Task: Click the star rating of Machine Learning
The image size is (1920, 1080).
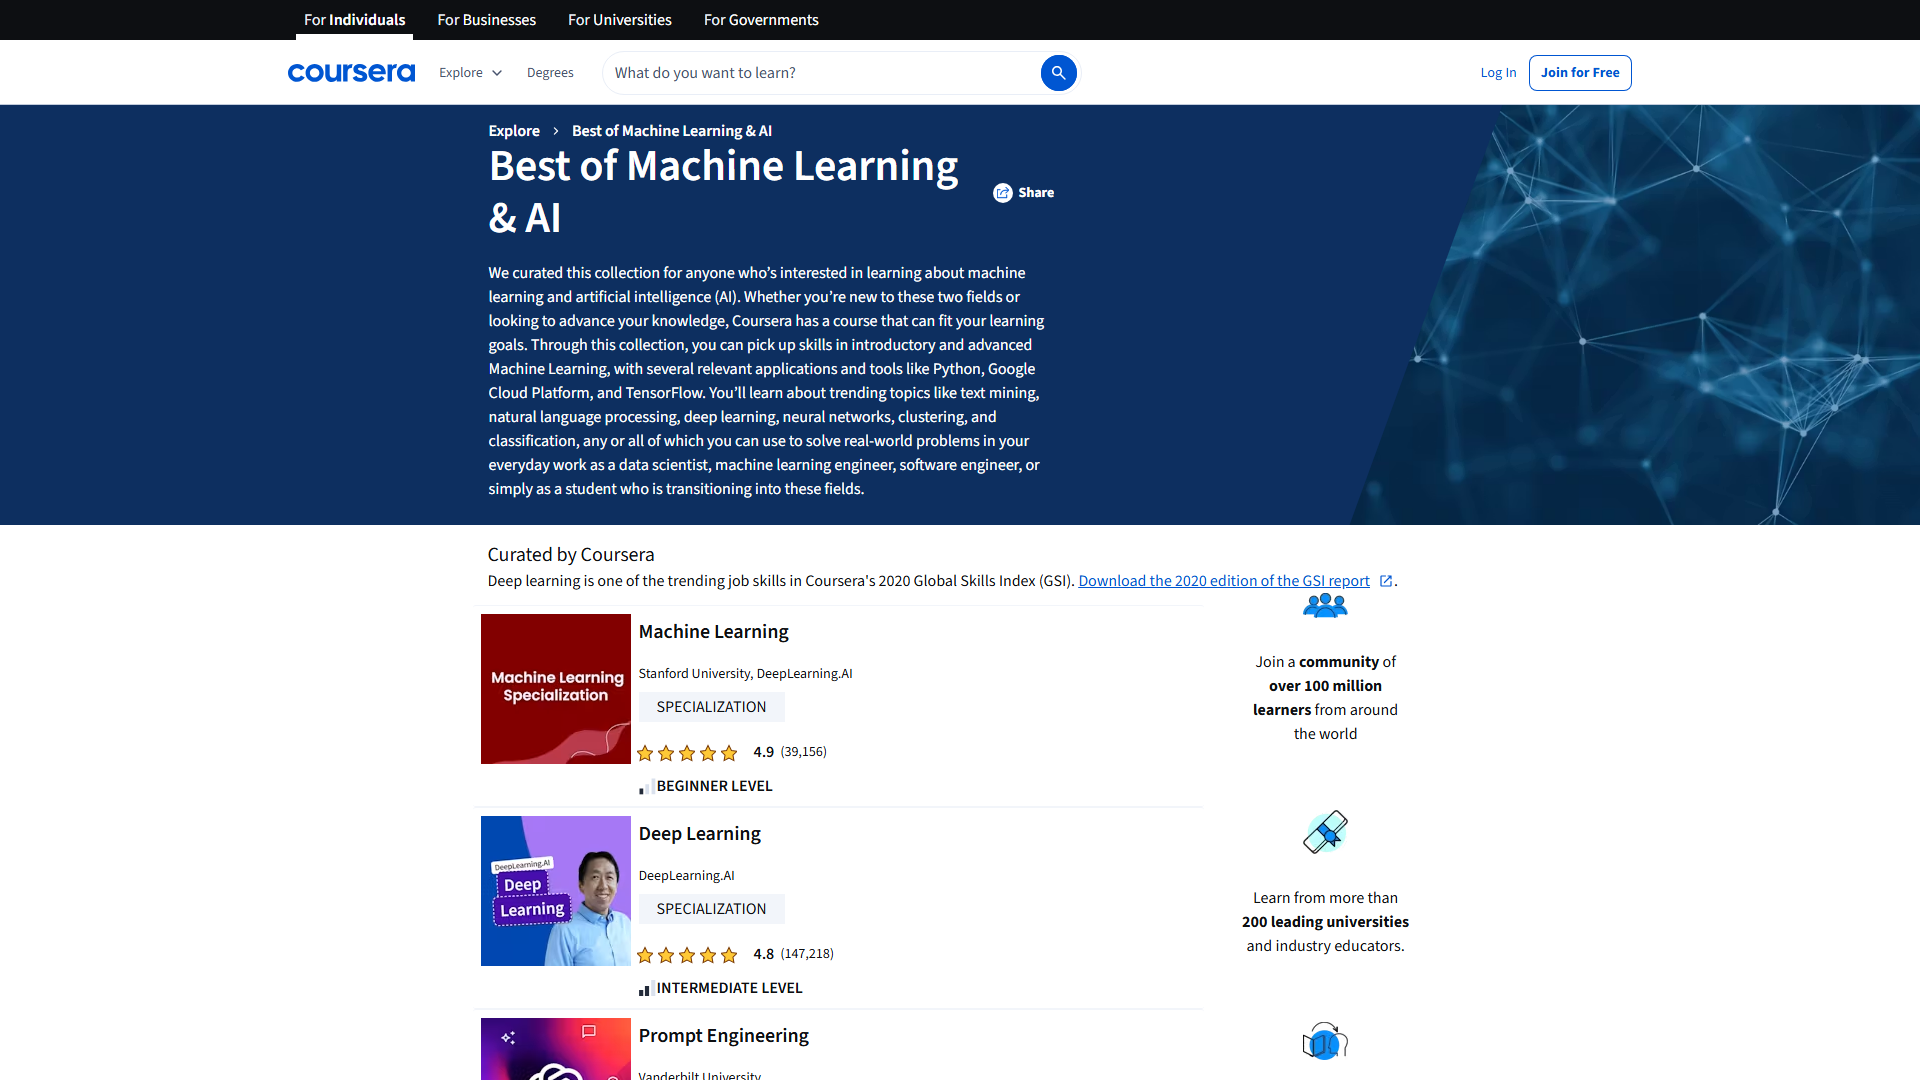Action: pos(687,753)
